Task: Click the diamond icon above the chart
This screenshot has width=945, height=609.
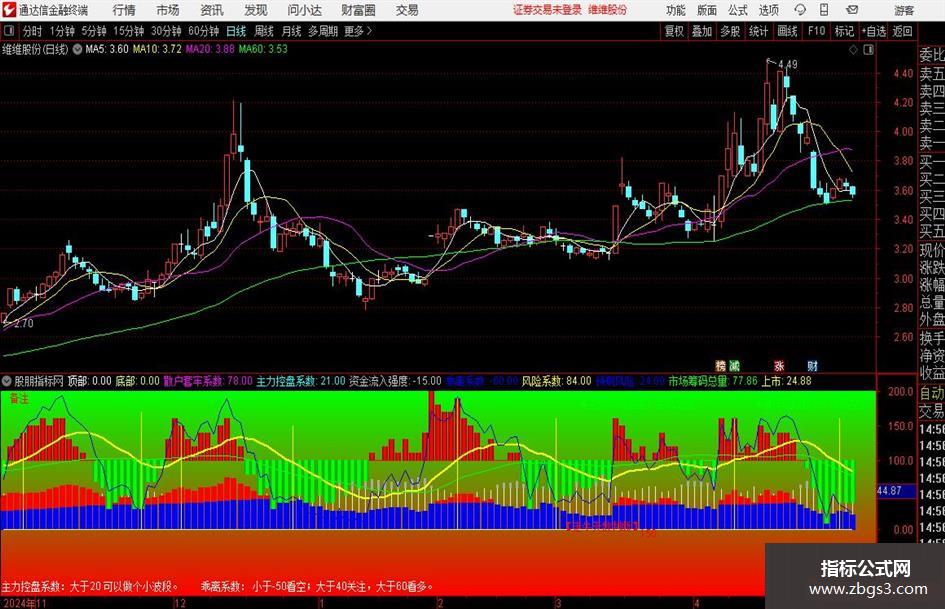Action: point(853,50)
